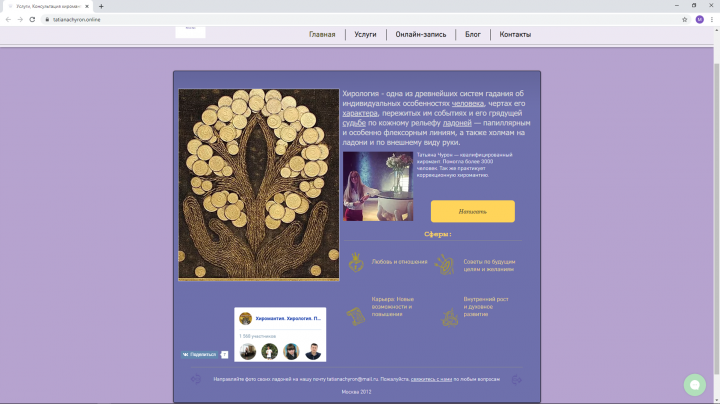Select the Услуги, Консультация browser tab
The image size is (720, 404).
point(48,6)
